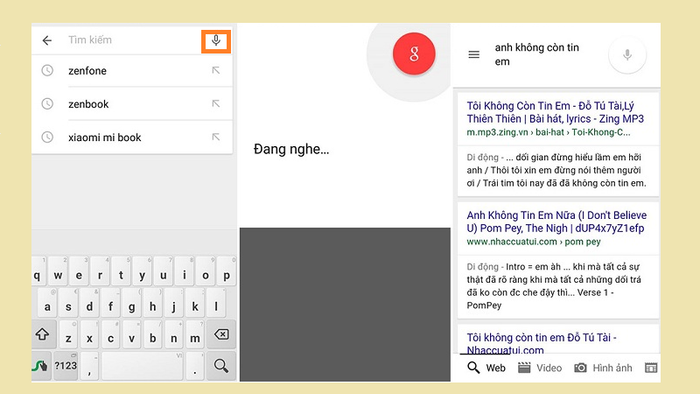Image resolution: width=700 pixels, height=394 pixels.
Task: Tap the c key on keyboard
Action: (x=111, y=334)
